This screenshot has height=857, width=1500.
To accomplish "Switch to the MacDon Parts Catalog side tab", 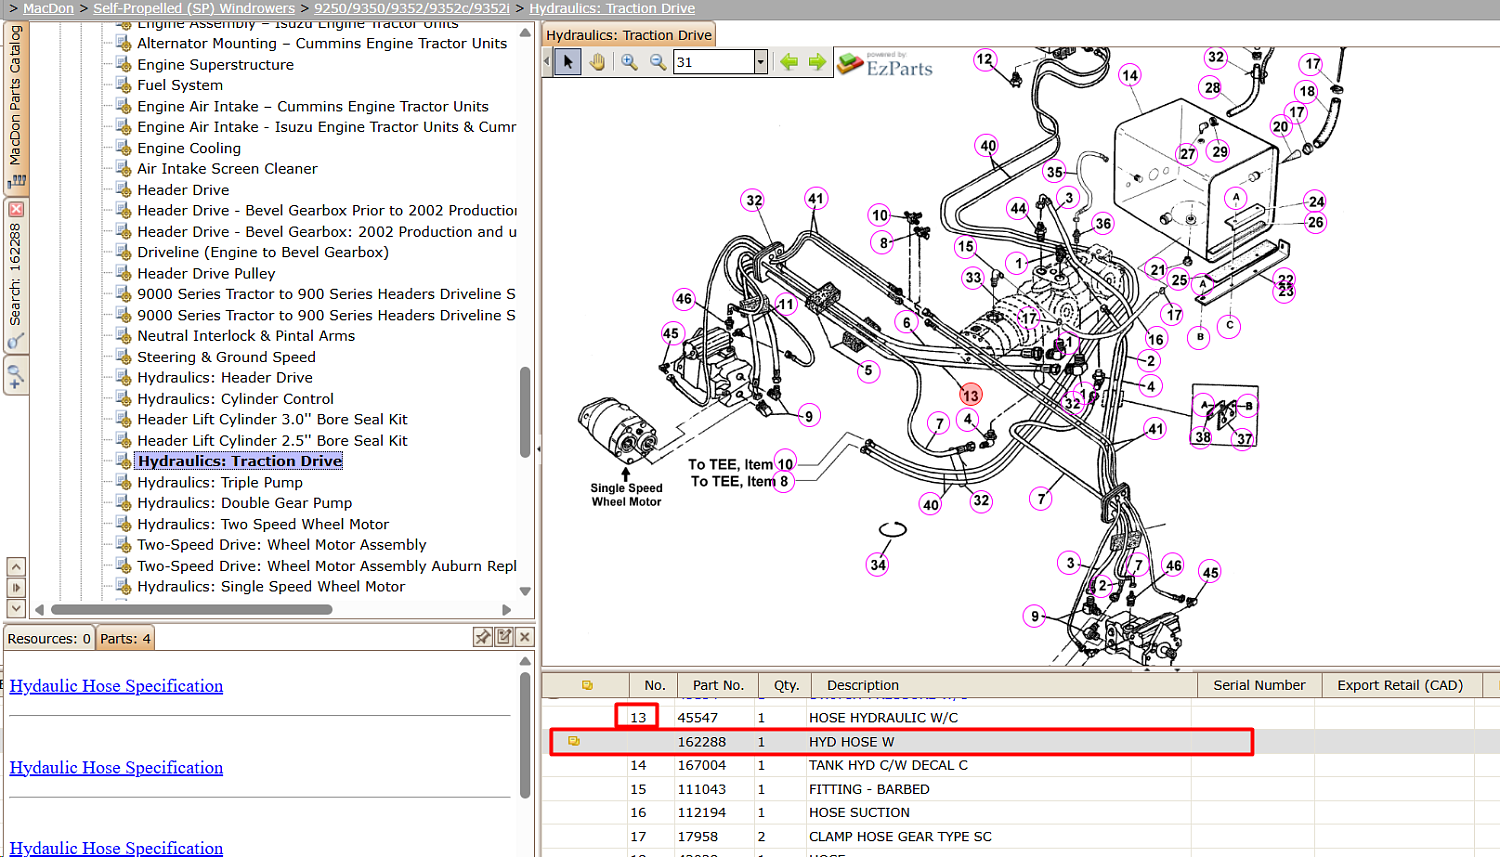I will point(16,107).
